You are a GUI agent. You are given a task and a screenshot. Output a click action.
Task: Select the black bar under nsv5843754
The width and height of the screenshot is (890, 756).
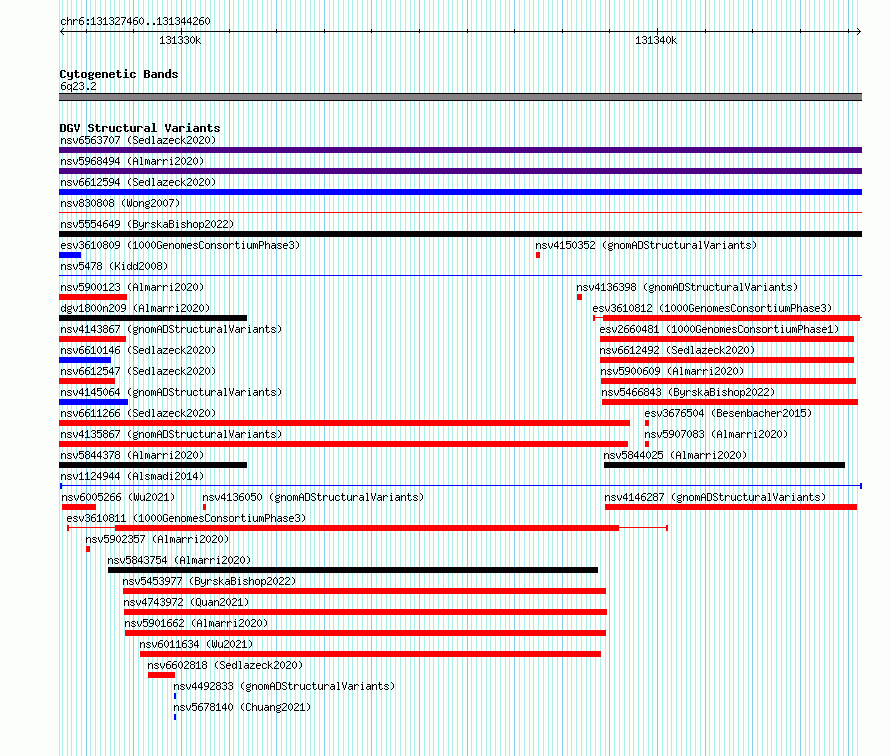click(353, 570)
